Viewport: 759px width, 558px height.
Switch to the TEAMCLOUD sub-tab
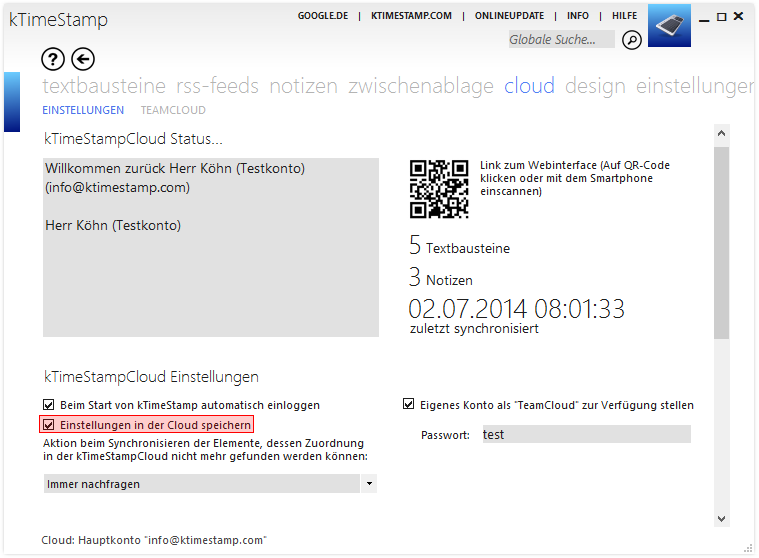pyautogui.click(x=173, y=110)
